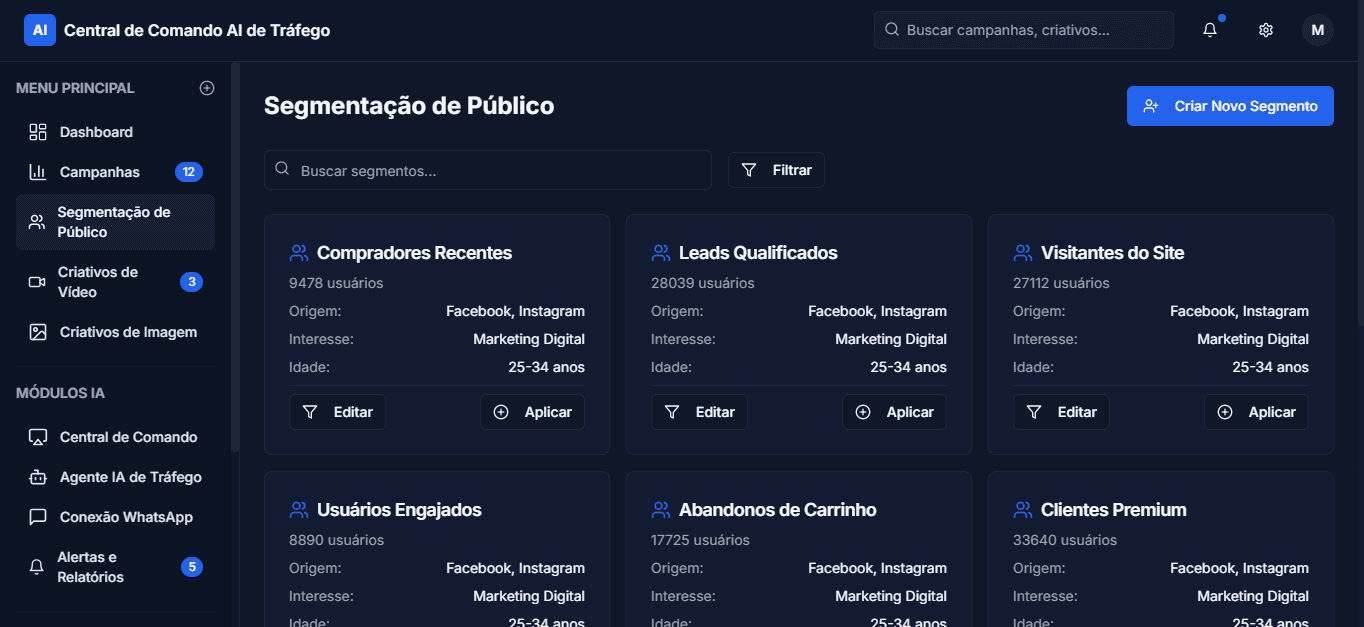Open Conexão WhatsApp module
This screenshot has height=627, width=1364.
pos(115,517)
